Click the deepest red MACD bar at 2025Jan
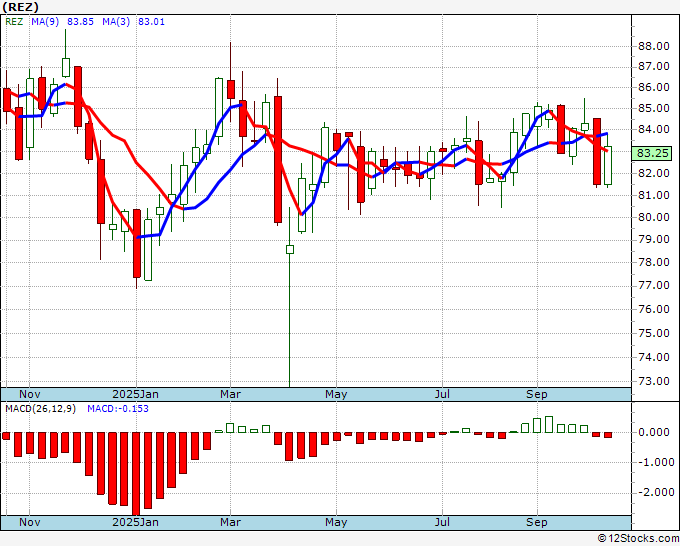The height and width of the screenshot is (546, 680). (x=136, y=474)
